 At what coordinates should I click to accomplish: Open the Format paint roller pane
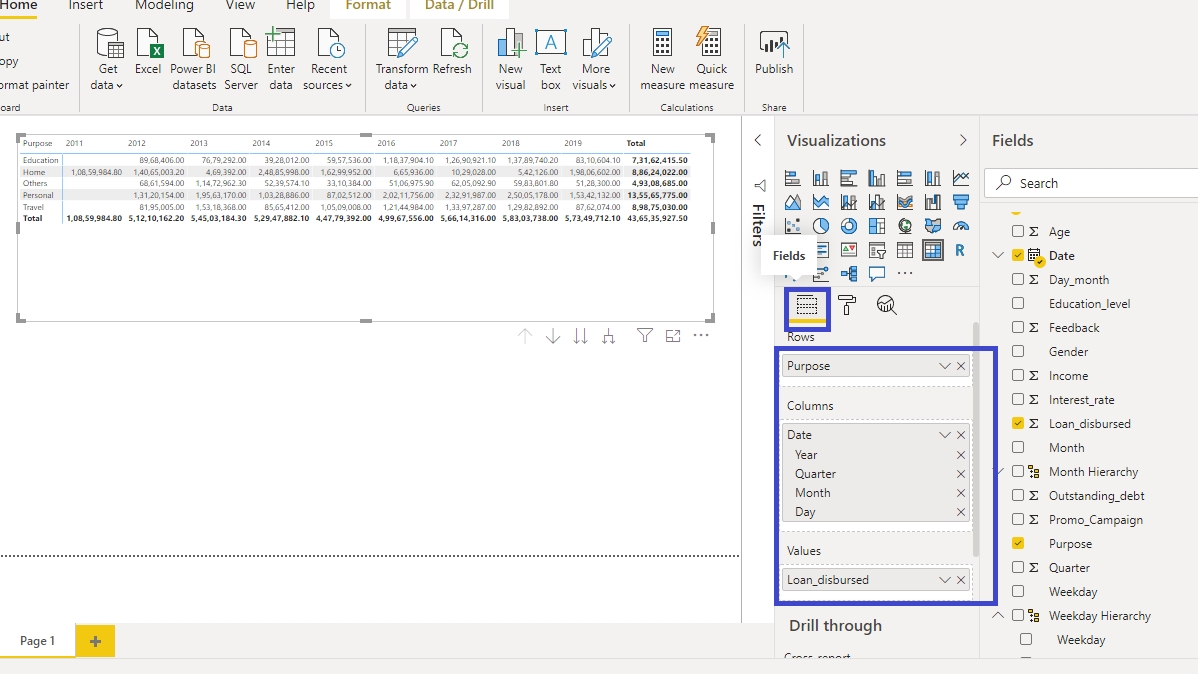(847, 305)
